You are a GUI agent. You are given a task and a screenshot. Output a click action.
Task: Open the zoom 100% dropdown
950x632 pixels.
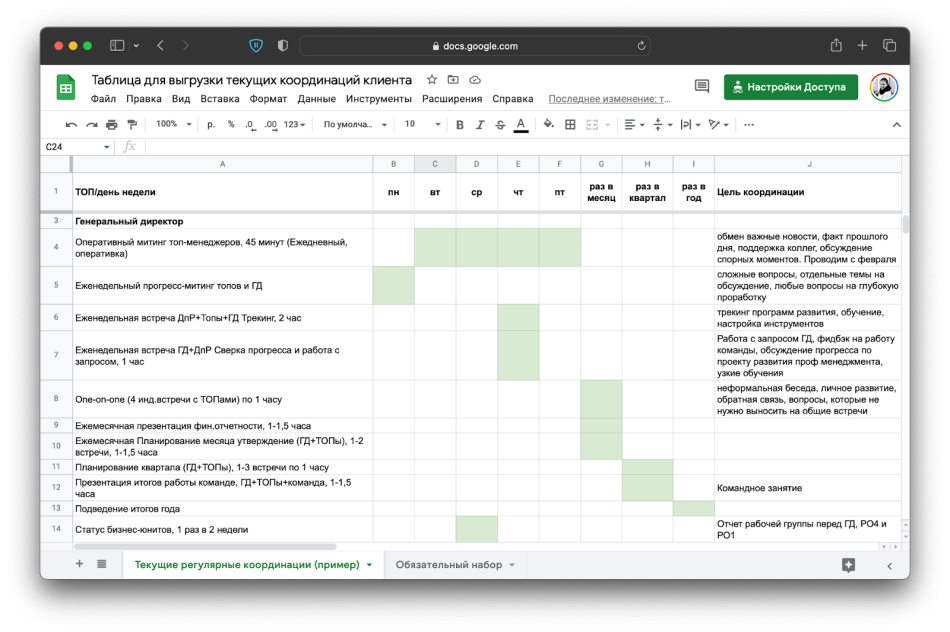pyautogui.click(x=173, y=124)
